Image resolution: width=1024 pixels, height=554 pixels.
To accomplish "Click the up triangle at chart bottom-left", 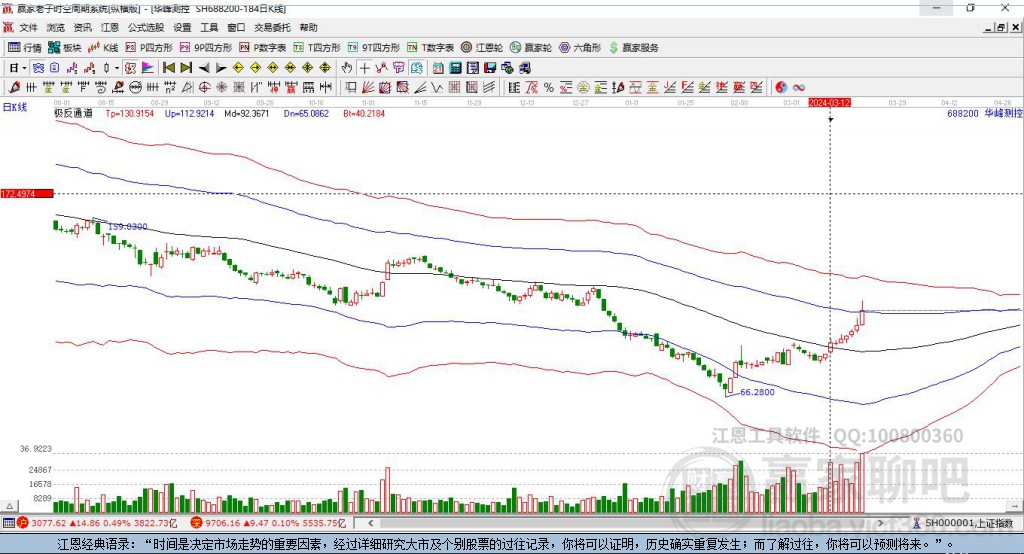I will click(x=10, y=506).
